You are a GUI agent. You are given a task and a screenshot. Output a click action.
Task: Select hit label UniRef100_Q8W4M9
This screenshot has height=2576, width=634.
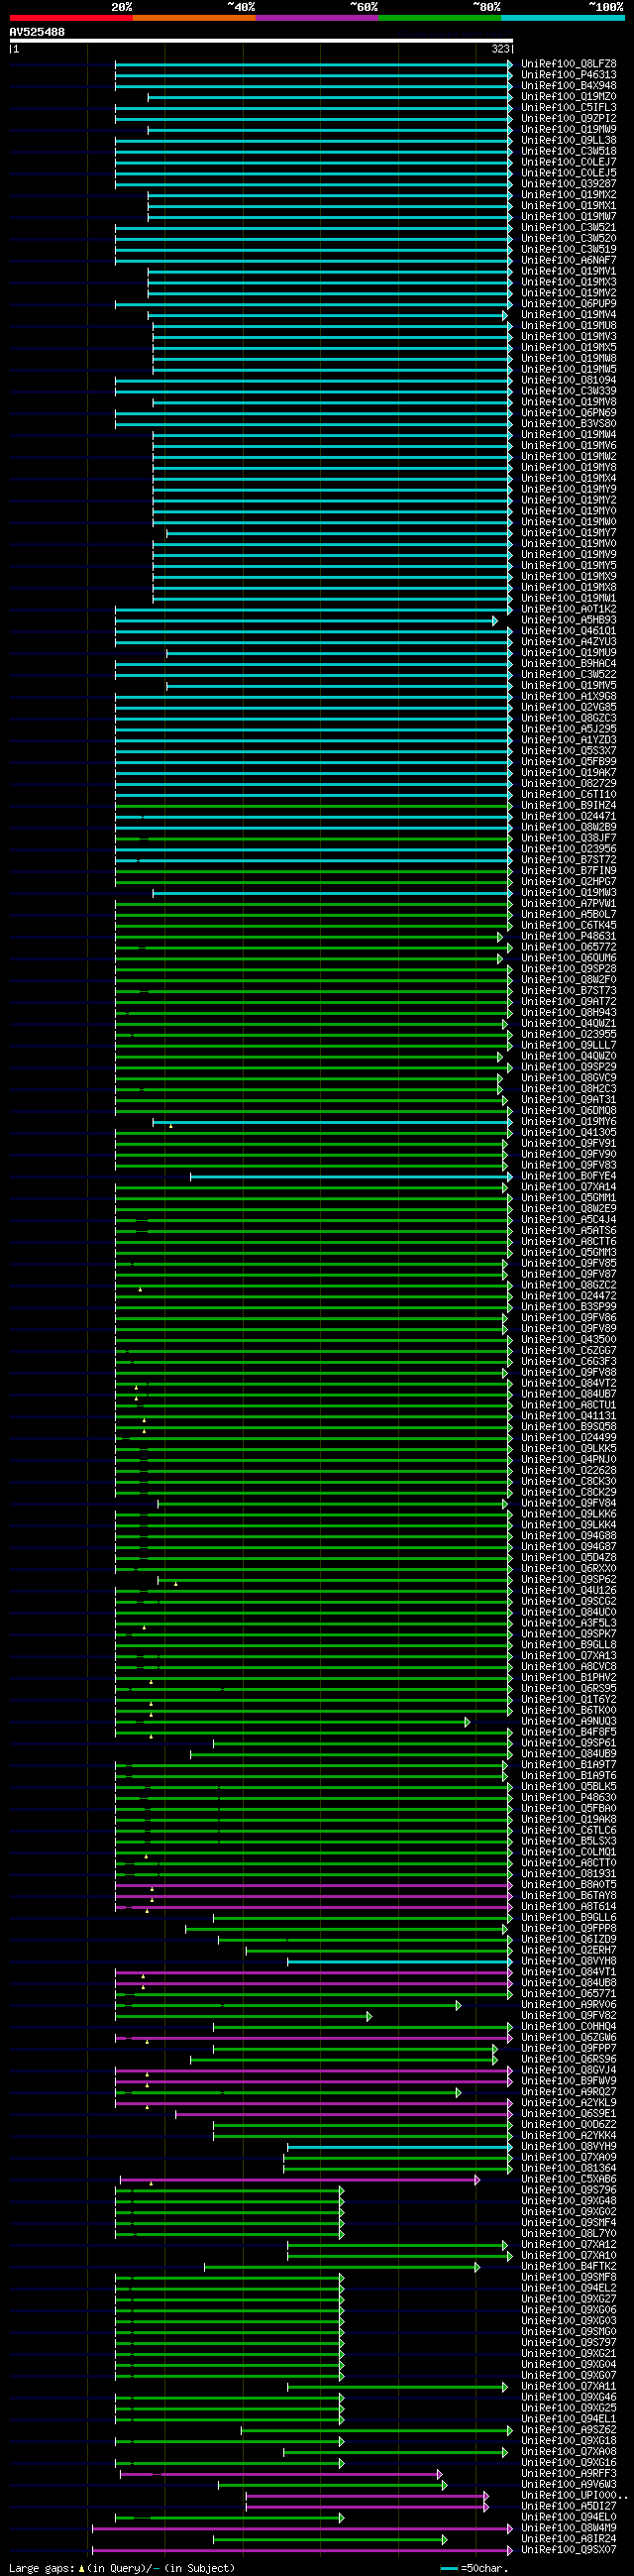(568, 2529)
